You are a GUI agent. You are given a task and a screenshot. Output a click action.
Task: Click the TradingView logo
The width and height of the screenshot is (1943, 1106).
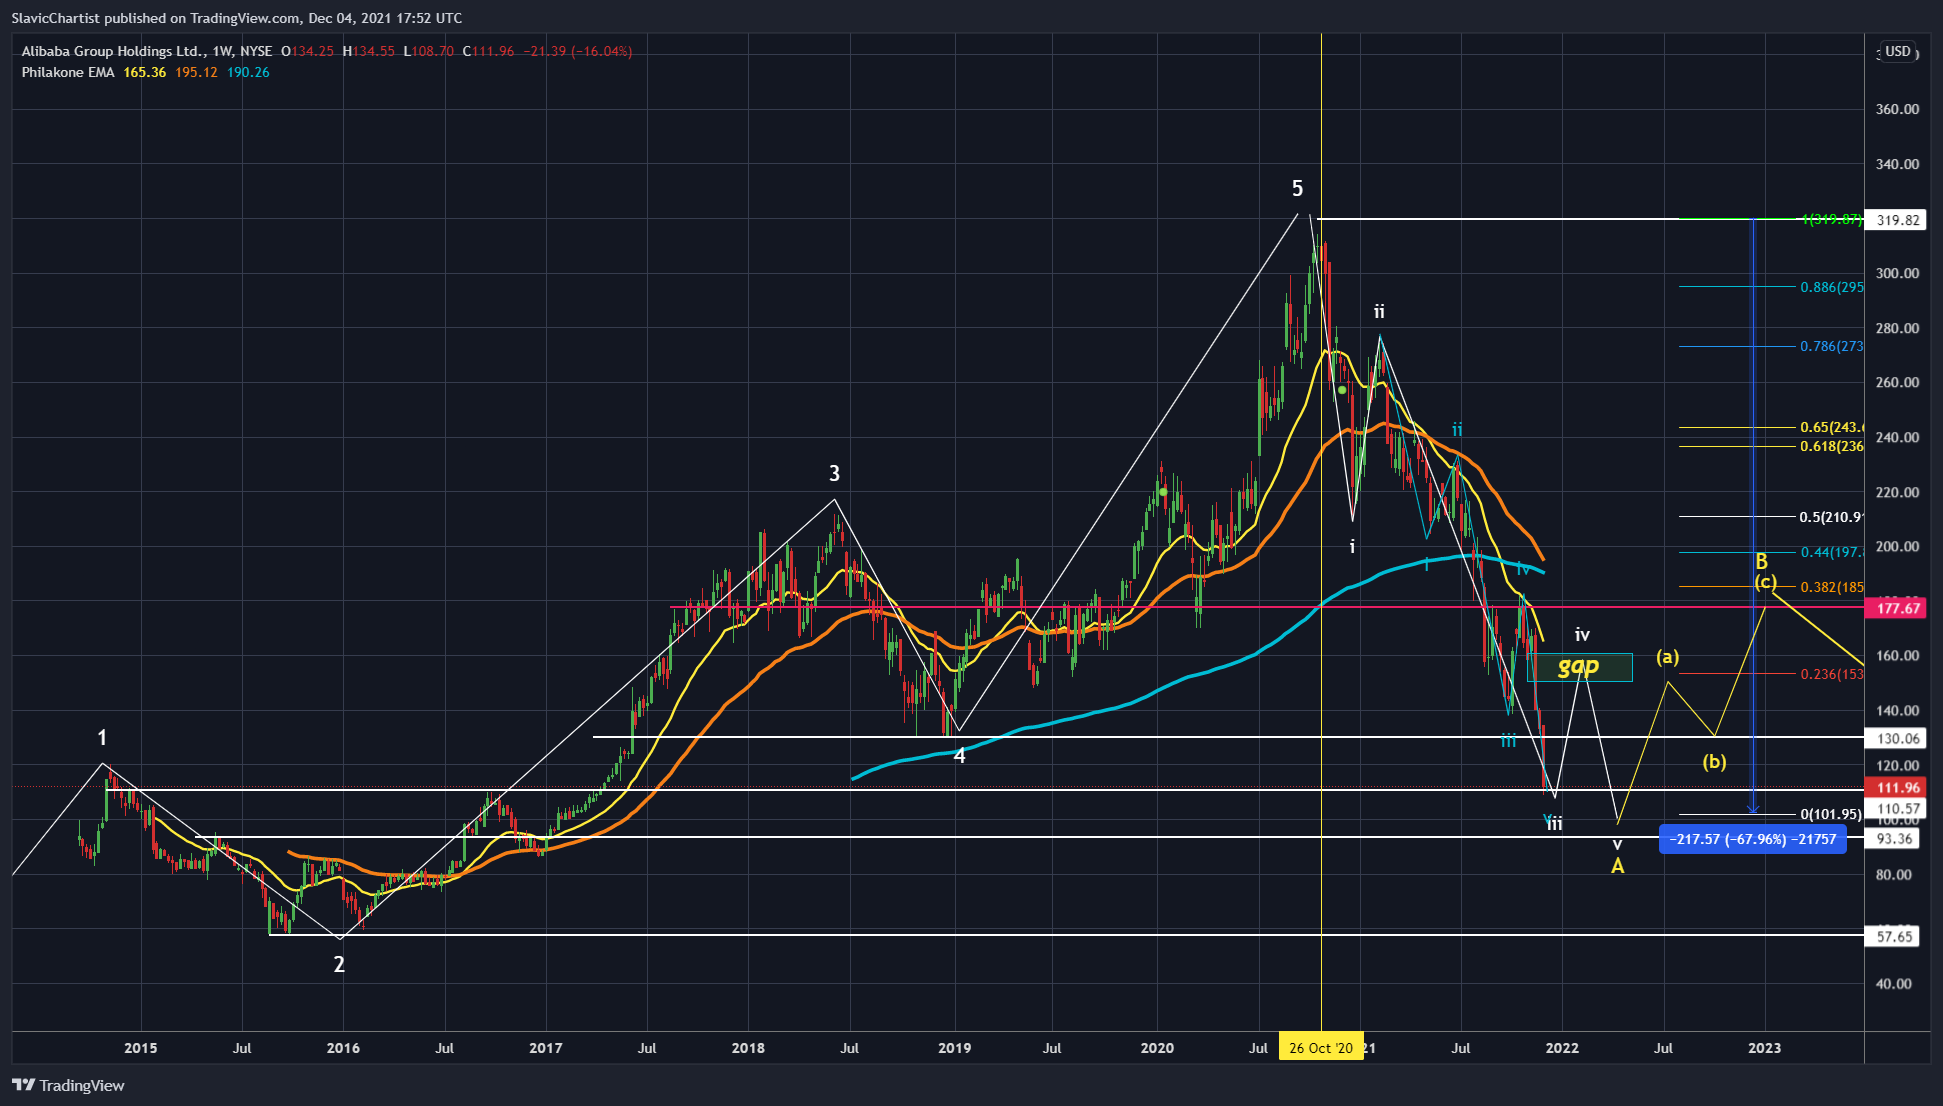click(x=68, y=1085)
